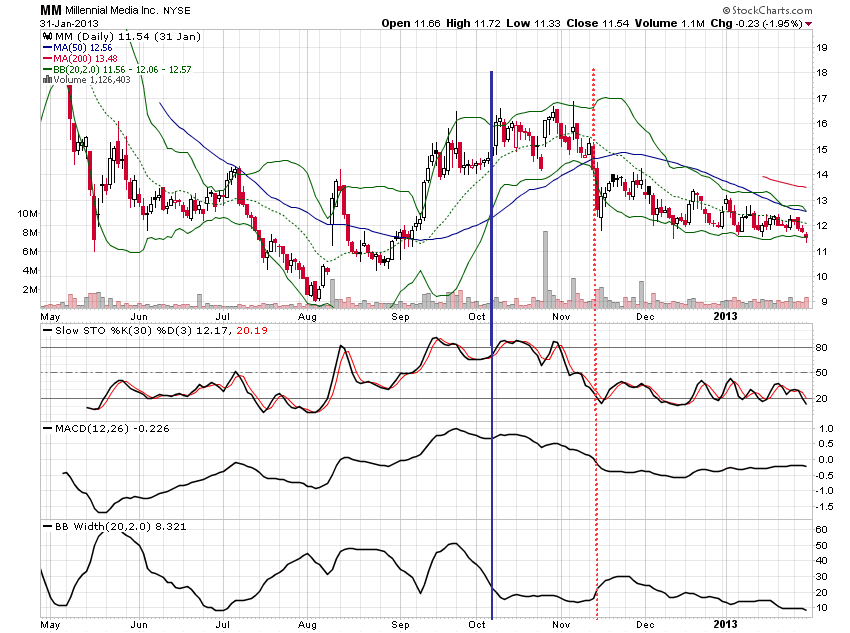This screenshot has height=633, width=850.
Task: Click the Slow STO %K(30) %D(3) label
Action: (x=124, y=330)
